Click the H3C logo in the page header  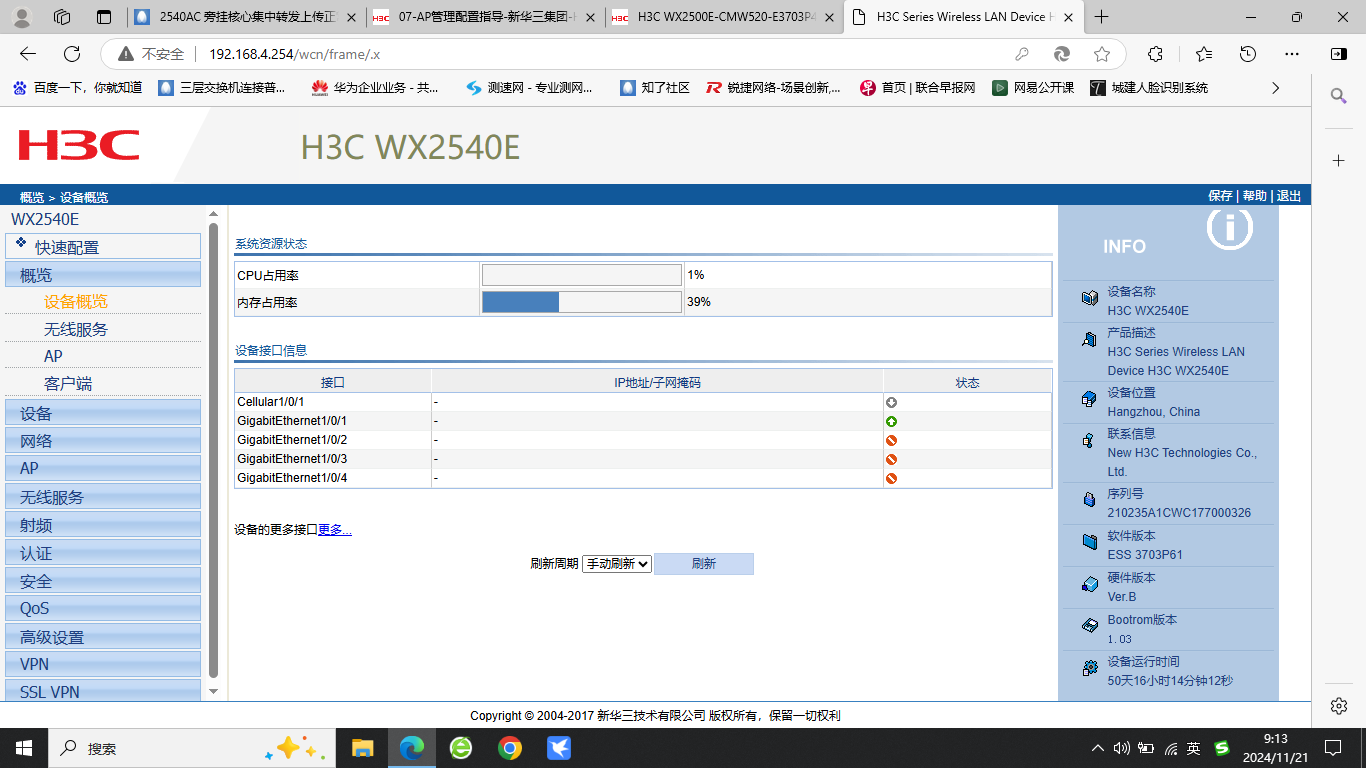pyautogui.click(x=79, y=145)
